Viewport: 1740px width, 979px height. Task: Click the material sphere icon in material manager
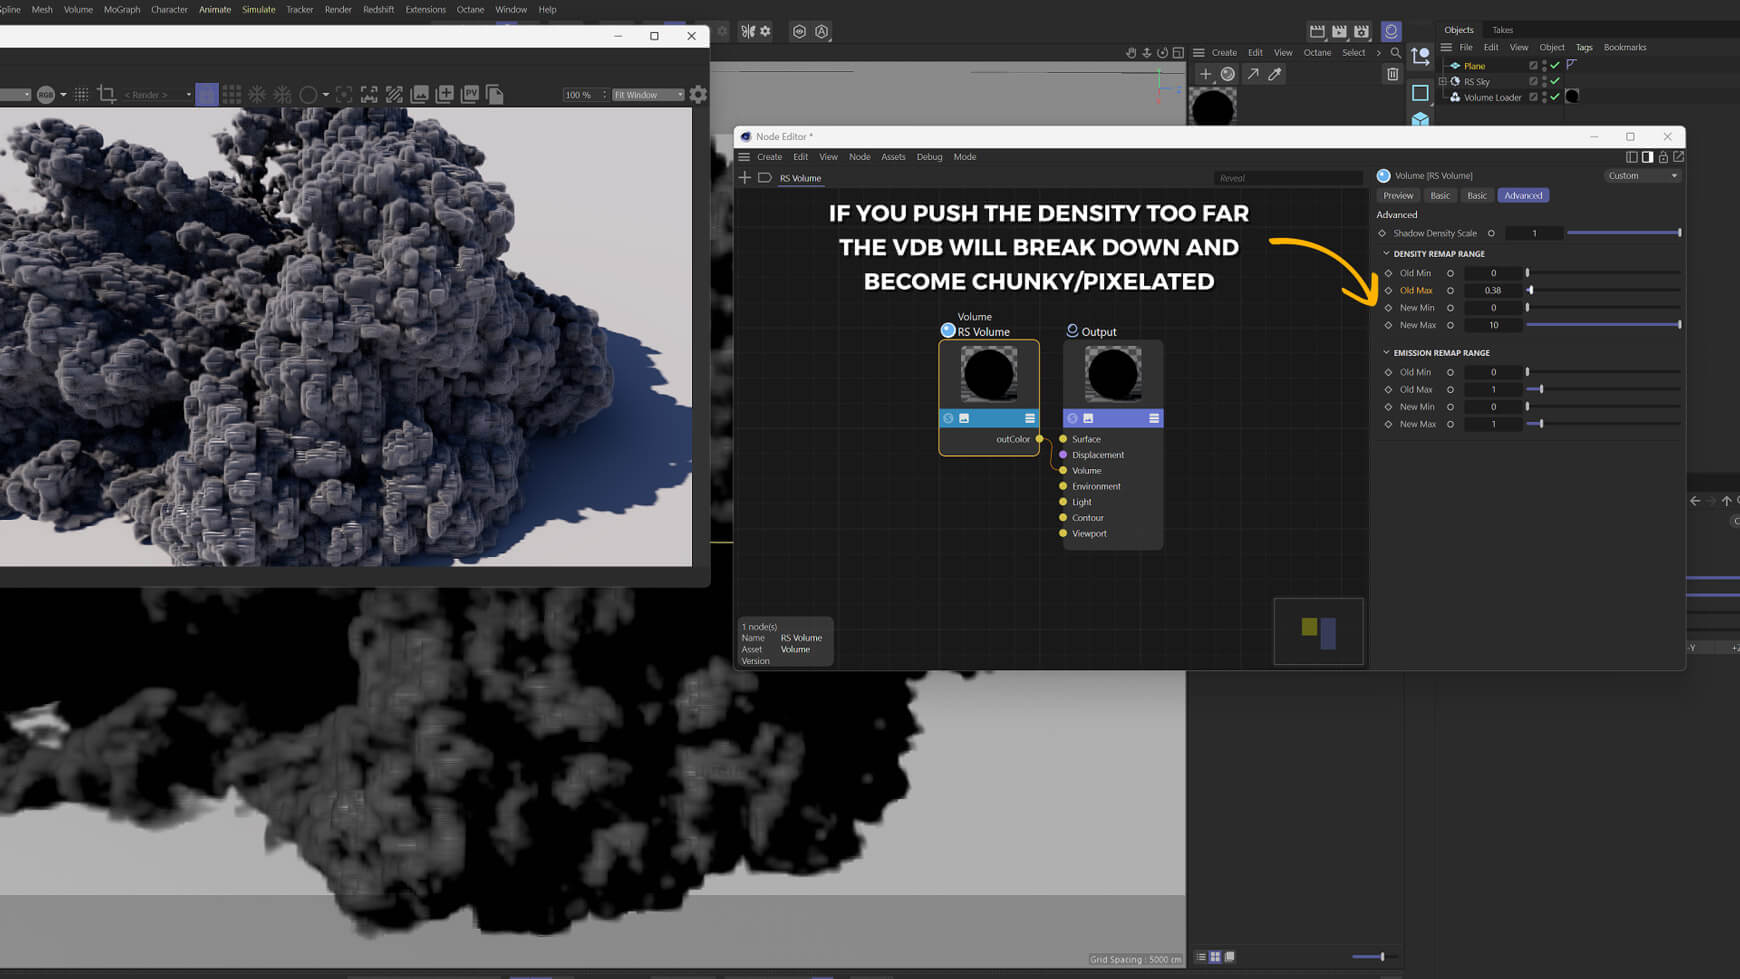click(x=1228, y=74)
